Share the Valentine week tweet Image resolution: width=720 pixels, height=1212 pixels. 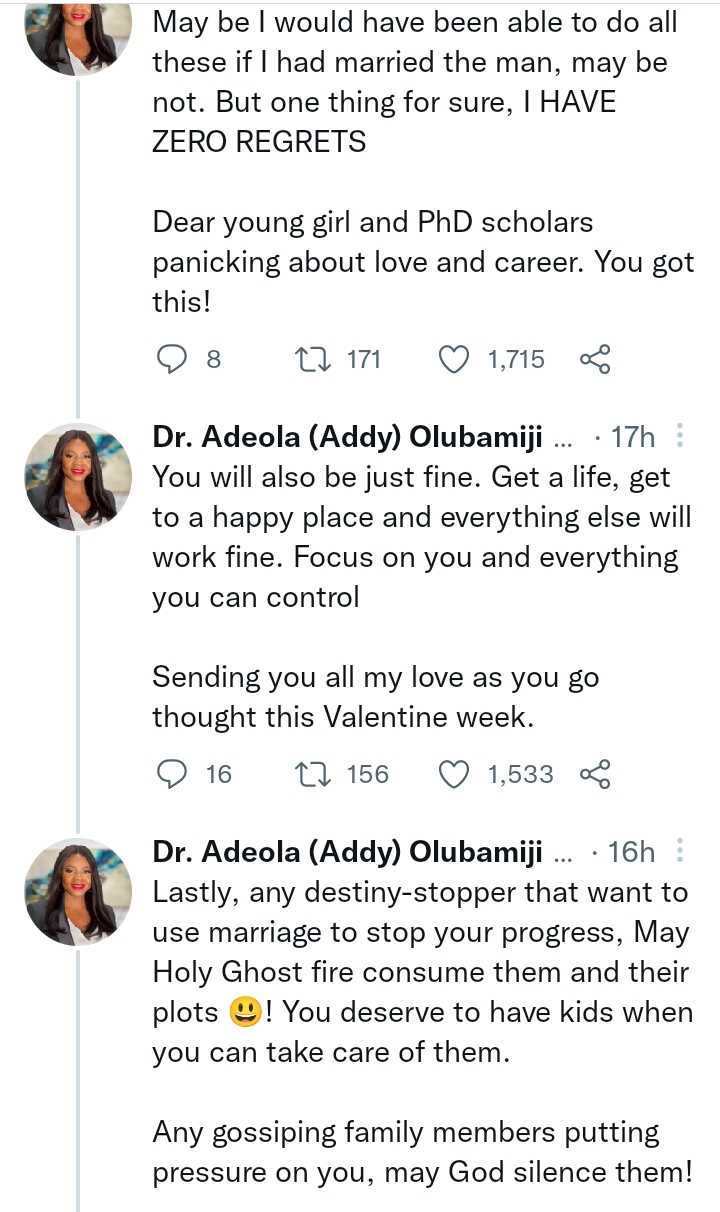pyautogui.click(x=595, y=774)
